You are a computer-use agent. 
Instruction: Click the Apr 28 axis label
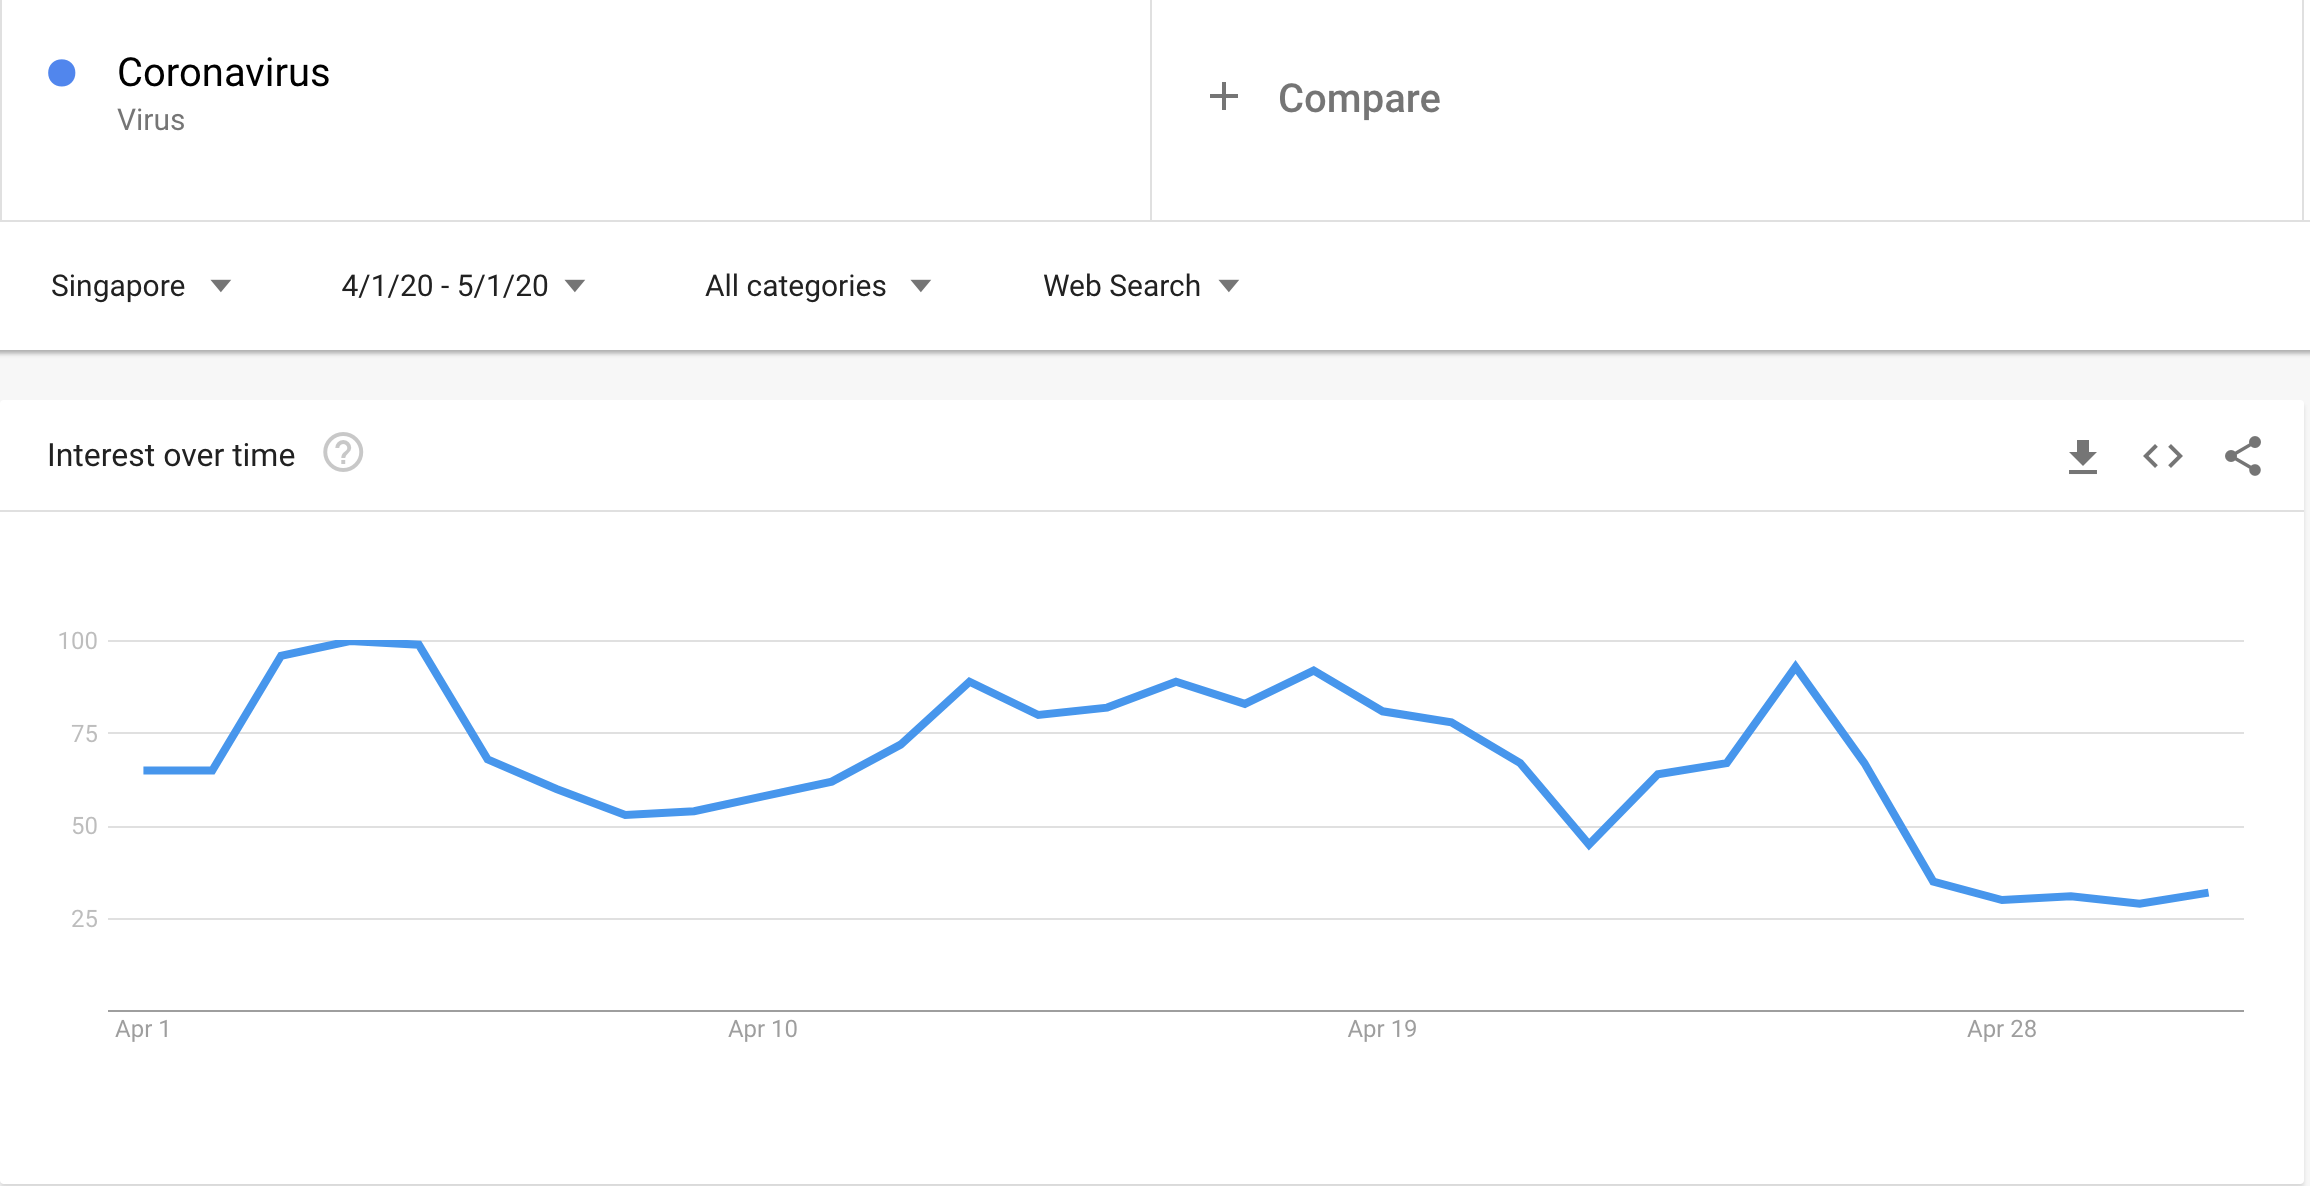click(x=2001, y=1029)
